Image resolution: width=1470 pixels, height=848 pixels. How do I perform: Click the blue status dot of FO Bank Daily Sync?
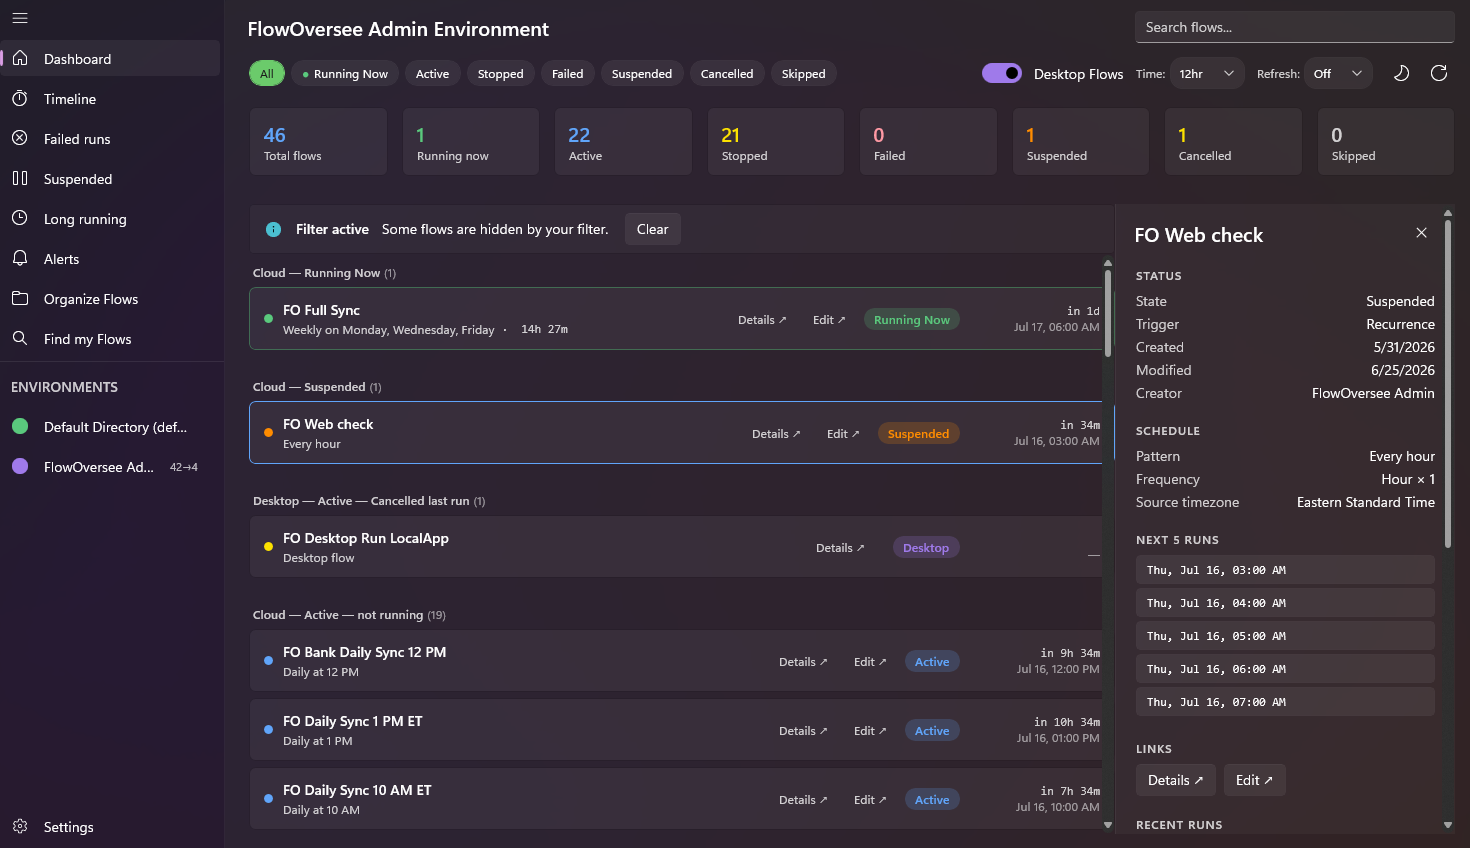268,660
